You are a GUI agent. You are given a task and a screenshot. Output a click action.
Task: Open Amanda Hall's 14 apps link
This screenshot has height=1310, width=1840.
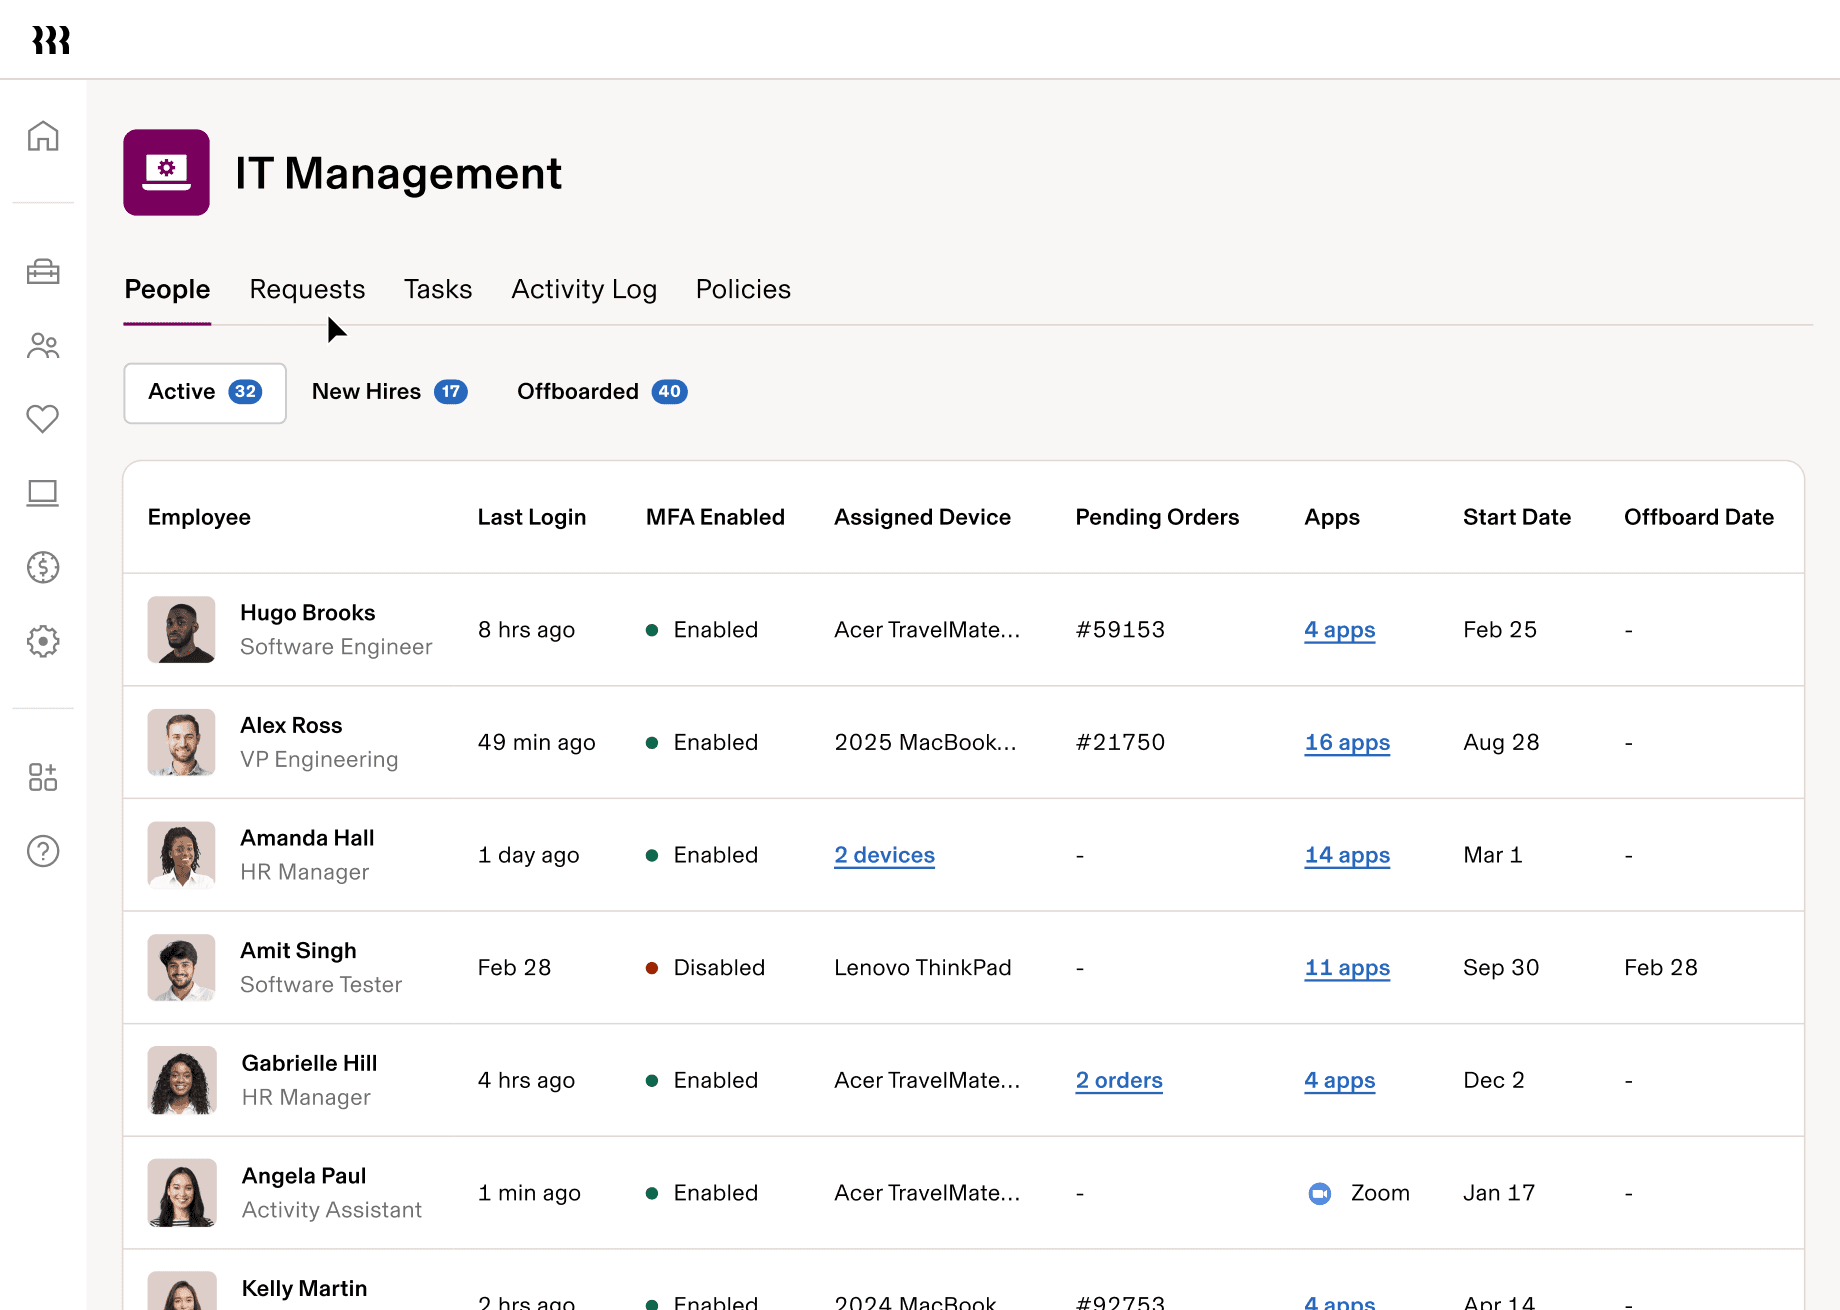click(1347, 856)
